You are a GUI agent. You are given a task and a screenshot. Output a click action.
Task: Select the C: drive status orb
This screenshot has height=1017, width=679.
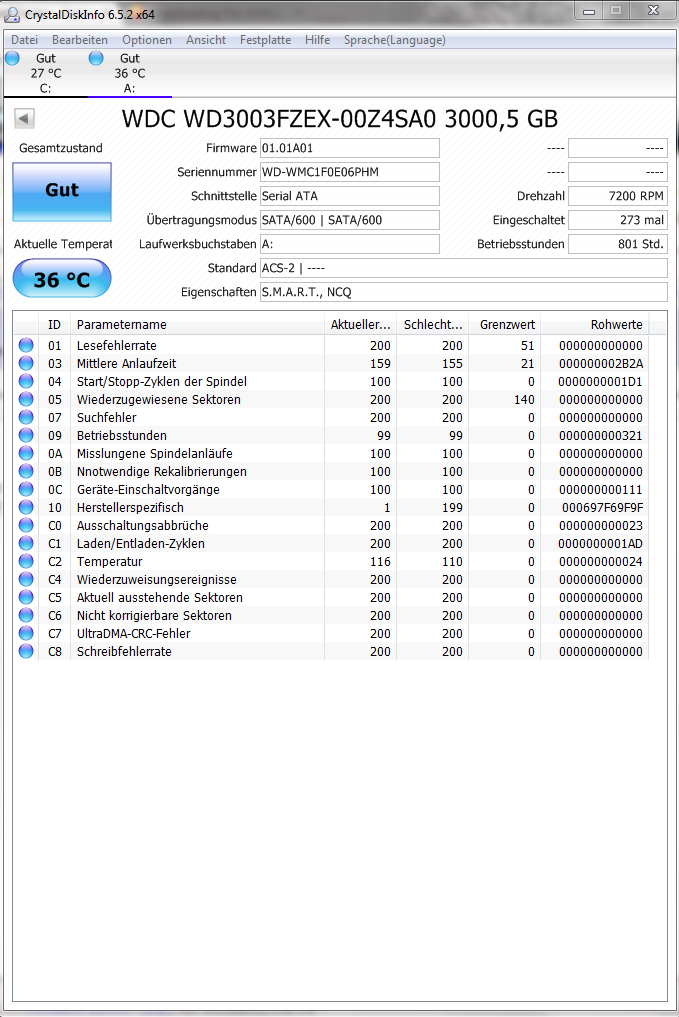point(12,58)
